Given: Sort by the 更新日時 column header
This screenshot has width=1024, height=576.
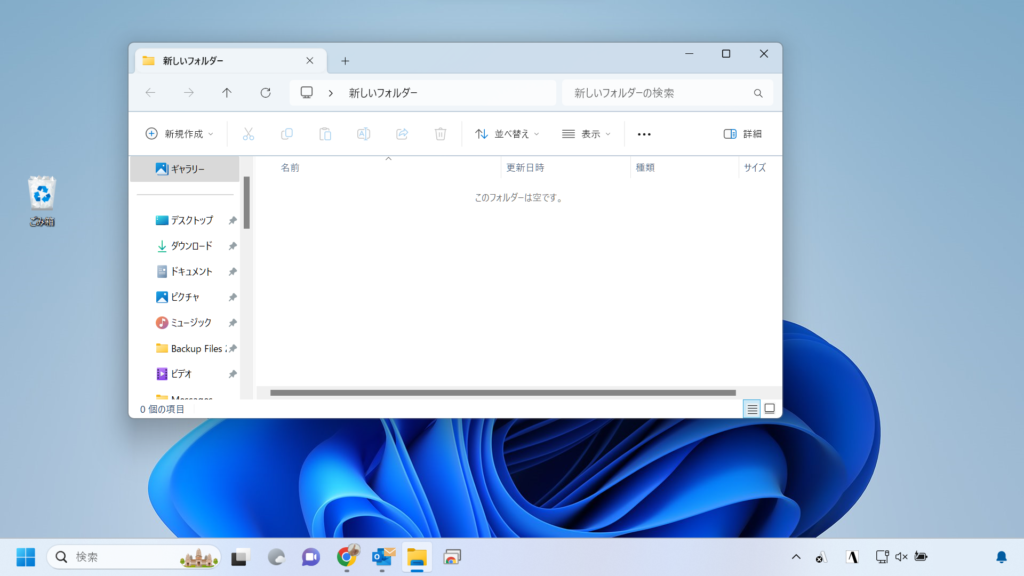Looking at the screenshot, I should tap(525, 168).
